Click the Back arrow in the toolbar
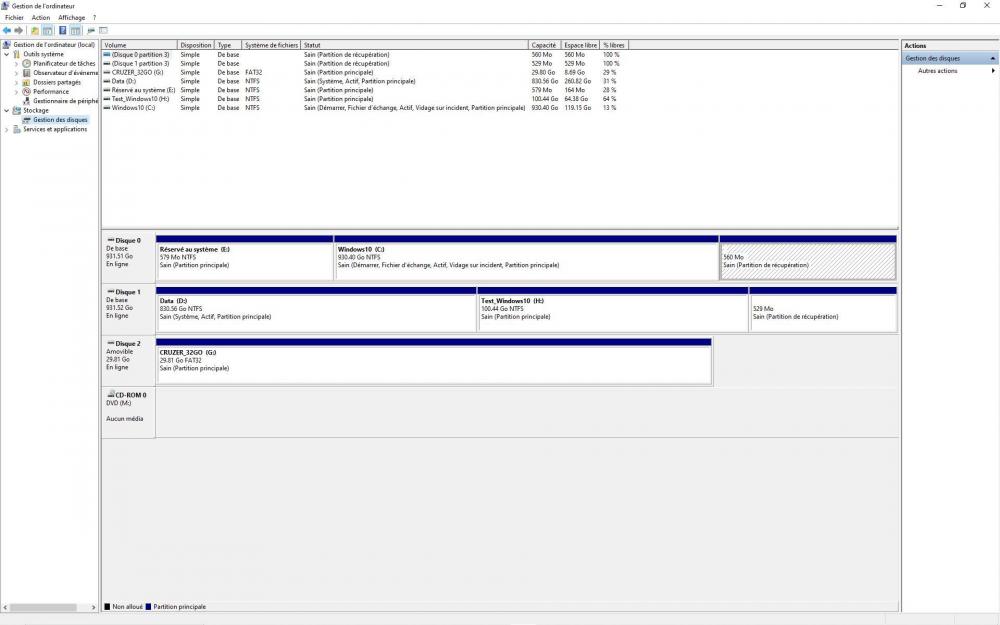This screenshot has height=625, width=1000. 7,31
